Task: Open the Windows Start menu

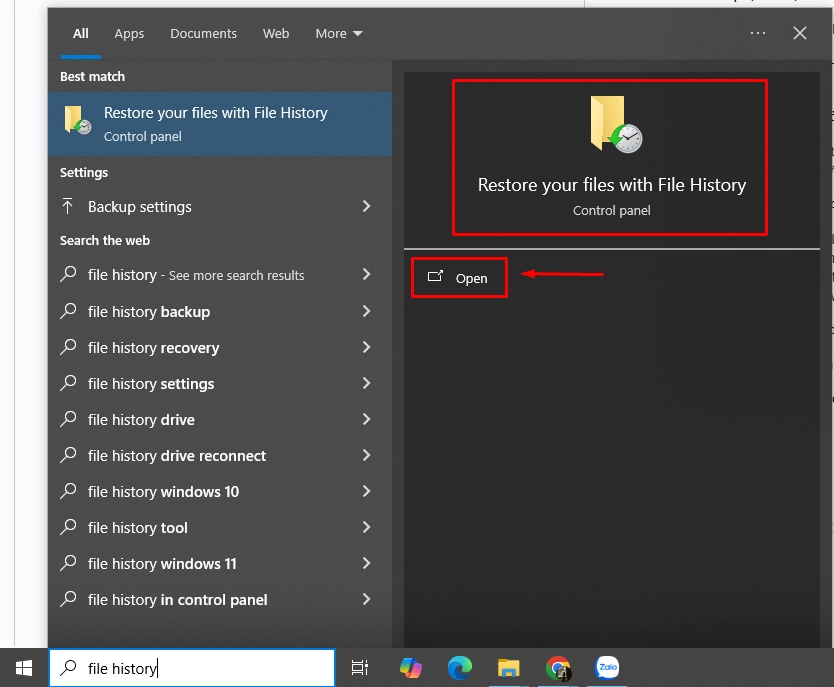Action: (24, 668)
